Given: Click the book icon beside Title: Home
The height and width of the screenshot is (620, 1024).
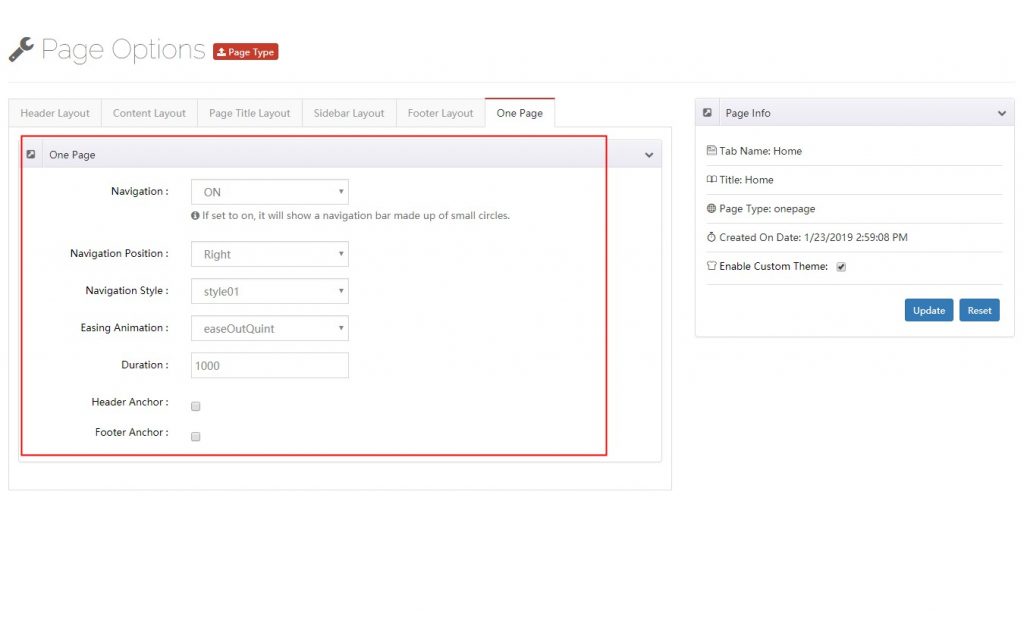Looking at the screenshot, I should coord(711,179).
